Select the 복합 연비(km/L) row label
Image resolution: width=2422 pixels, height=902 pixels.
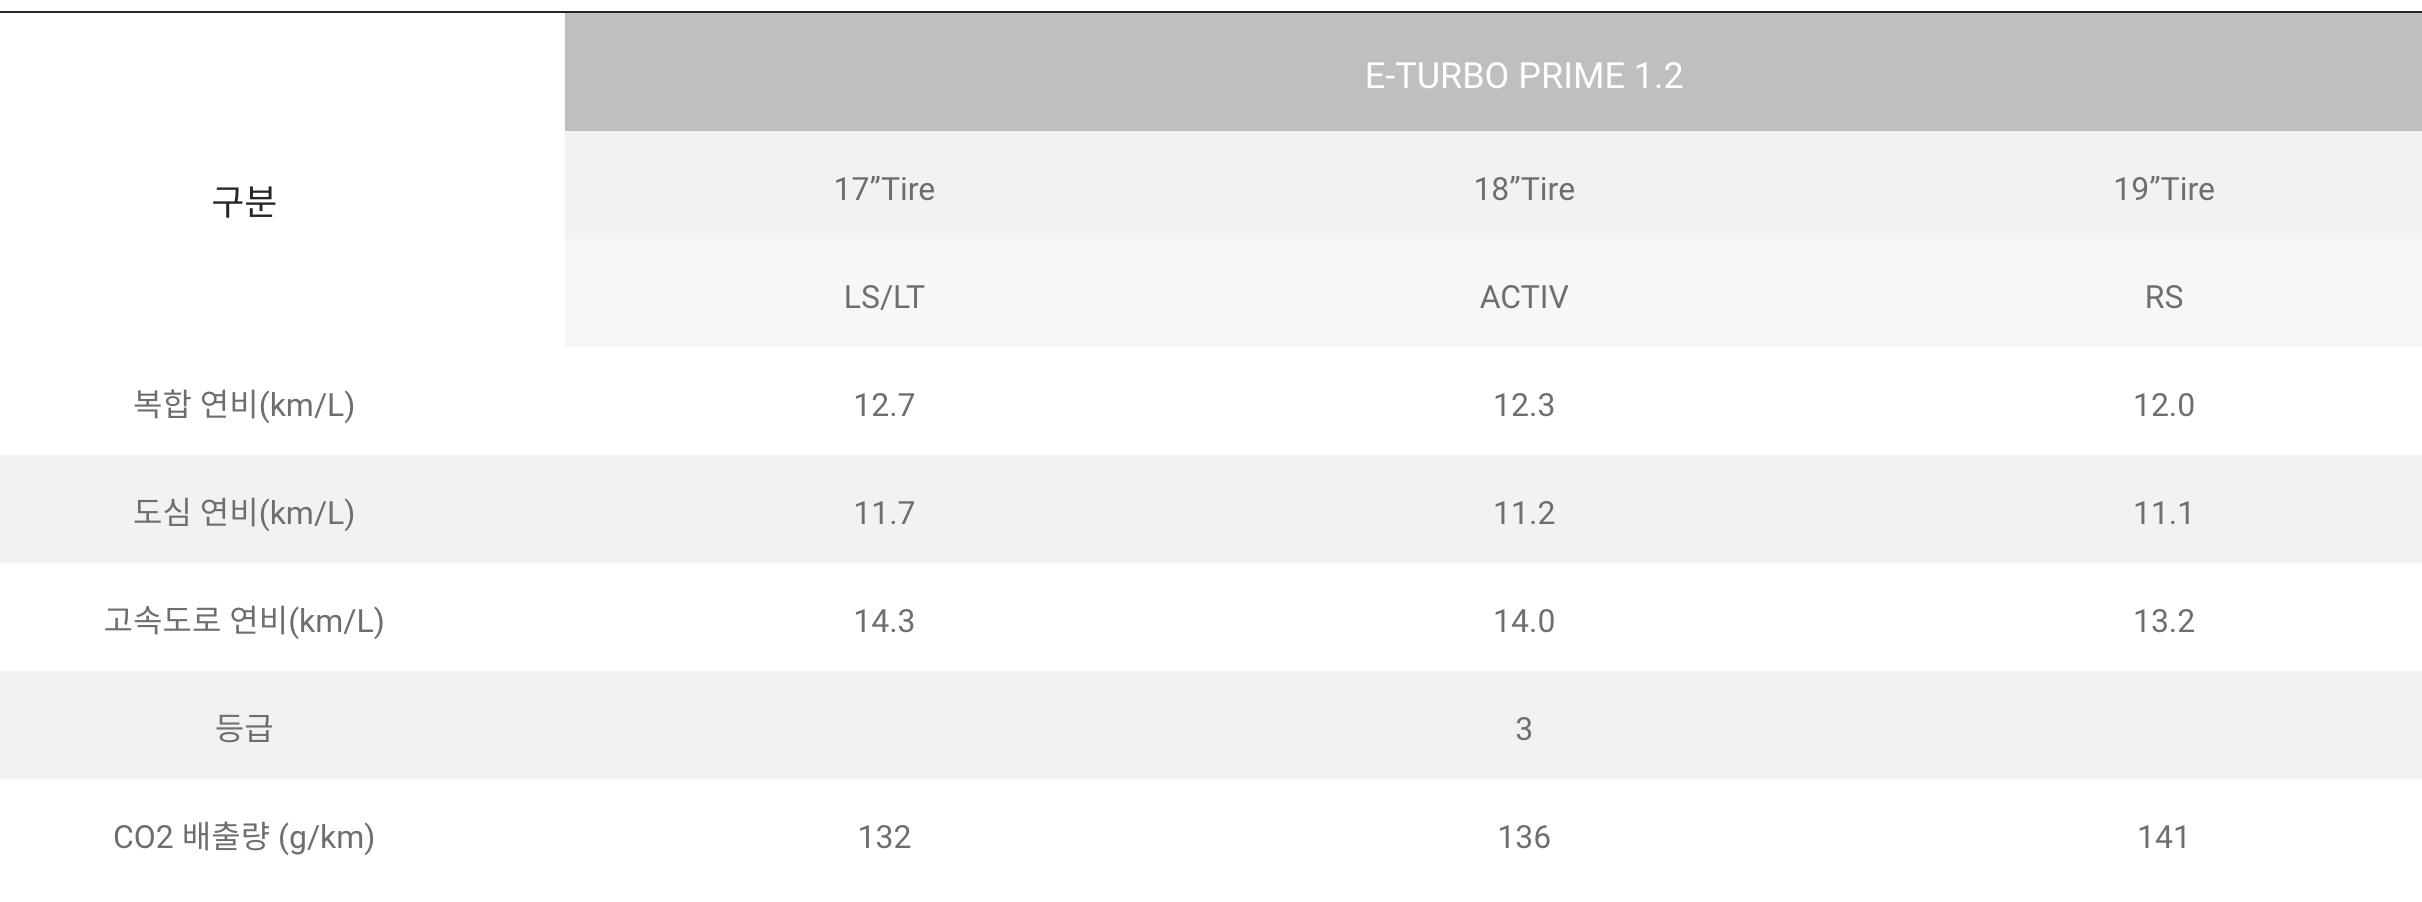coord(244,405)
